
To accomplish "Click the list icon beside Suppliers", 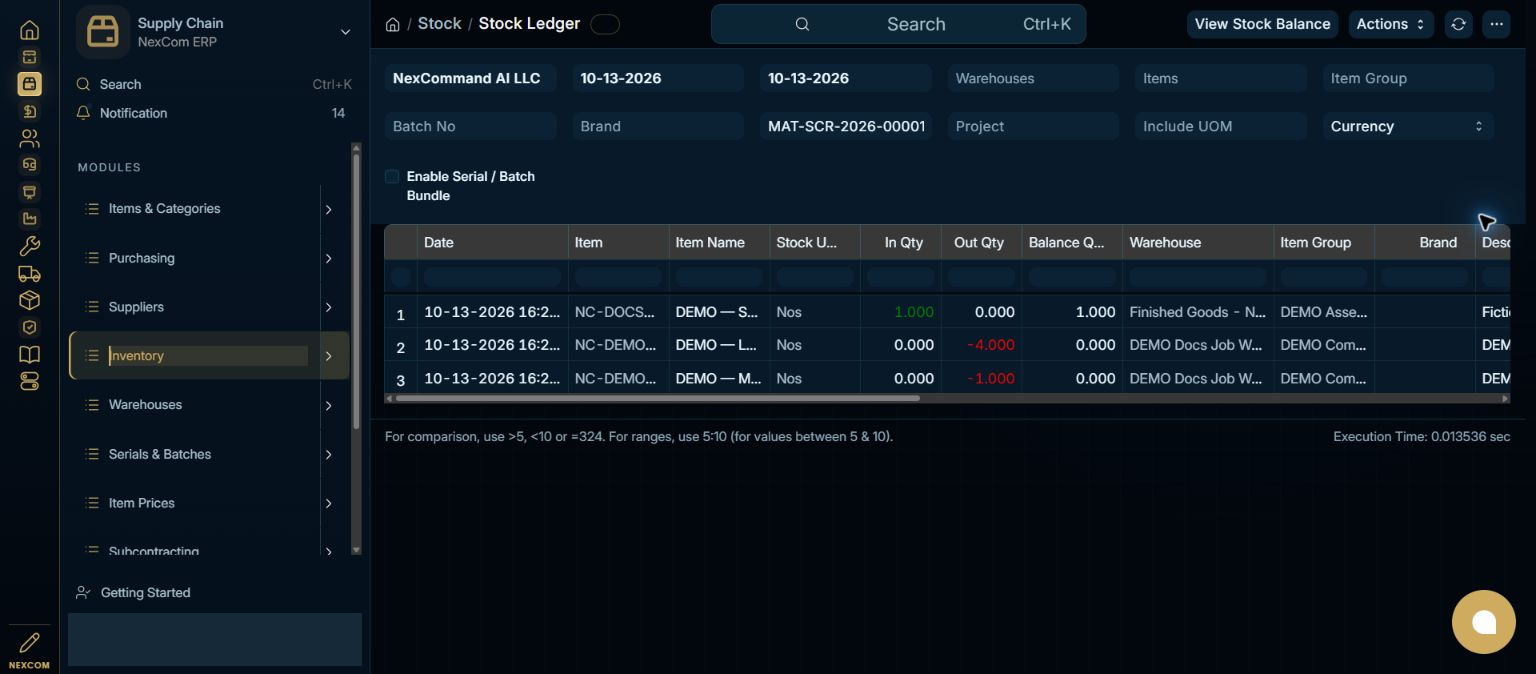I will [x=92, y=307].
